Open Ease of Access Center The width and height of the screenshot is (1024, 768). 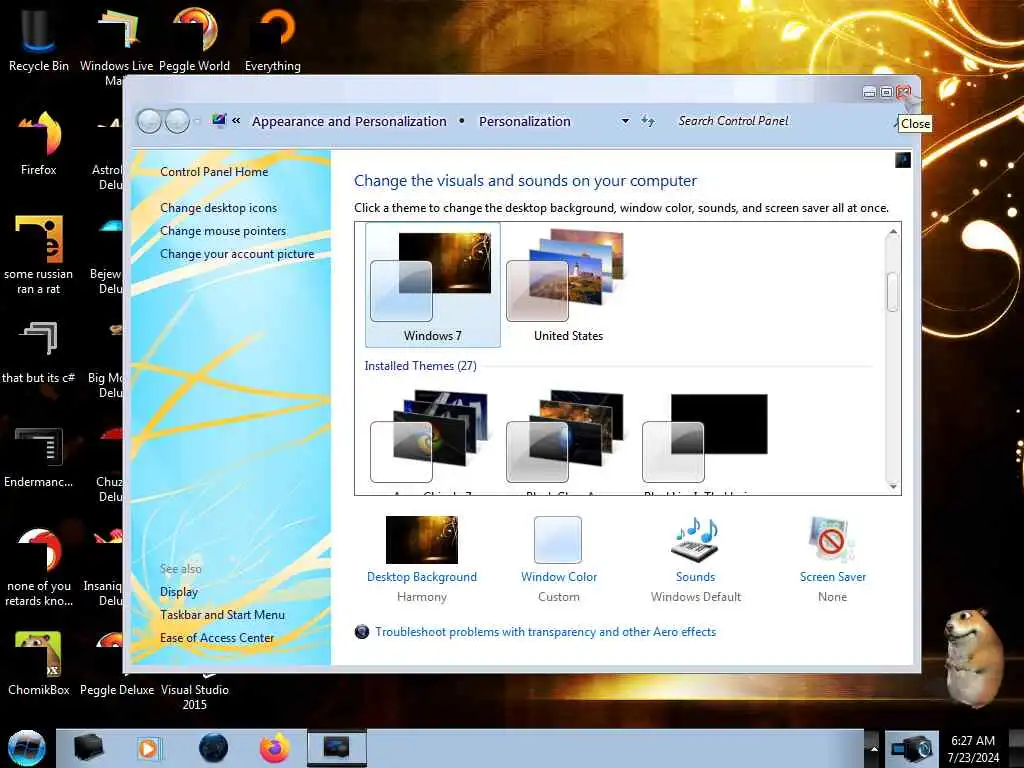coord(217,637)
